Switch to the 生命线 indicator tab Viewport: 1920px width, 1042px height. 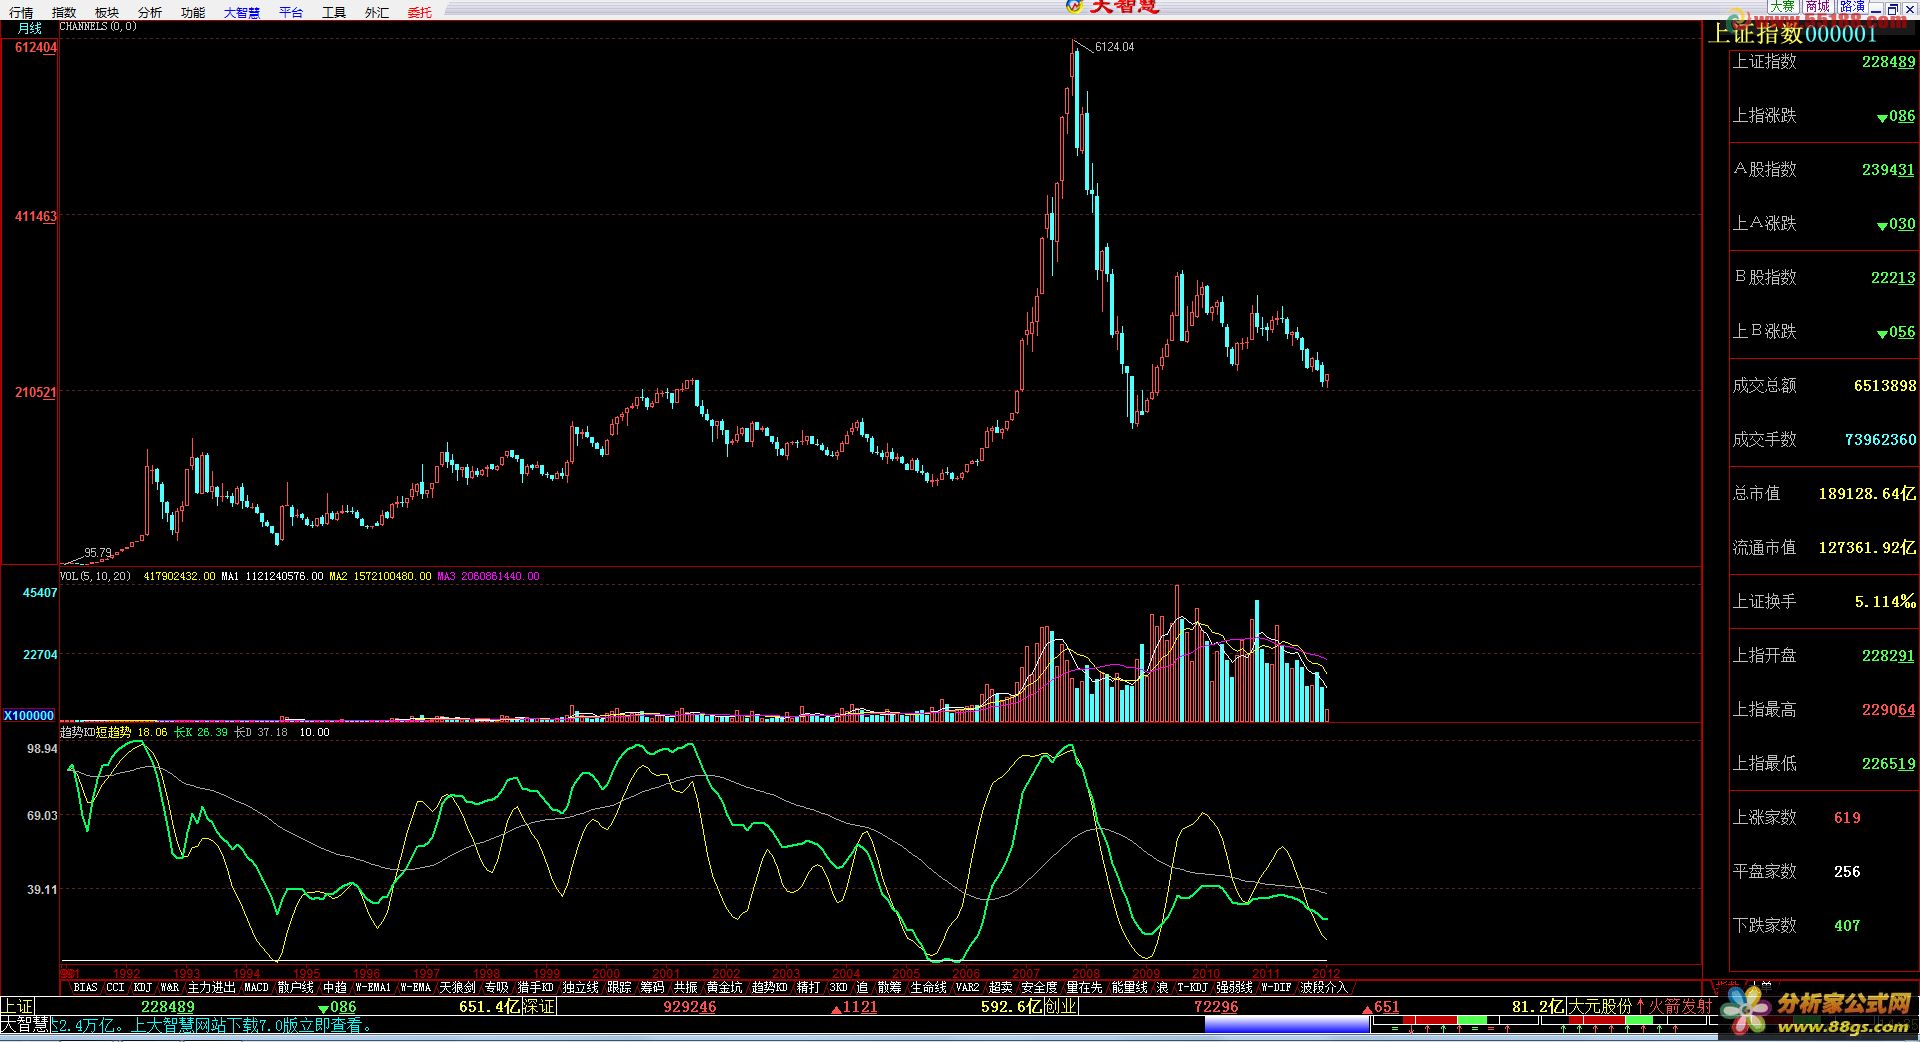tap(928, 987)
